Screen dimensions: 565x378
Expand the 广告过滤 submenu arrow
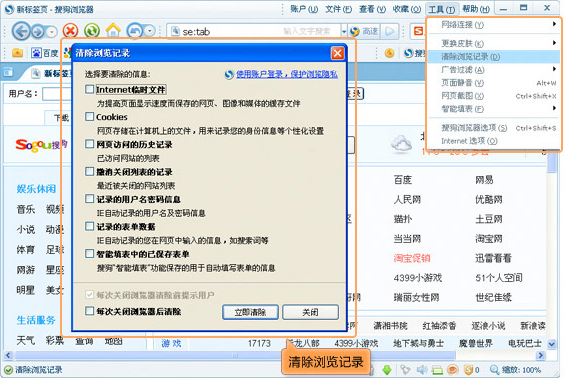[554, 69]
